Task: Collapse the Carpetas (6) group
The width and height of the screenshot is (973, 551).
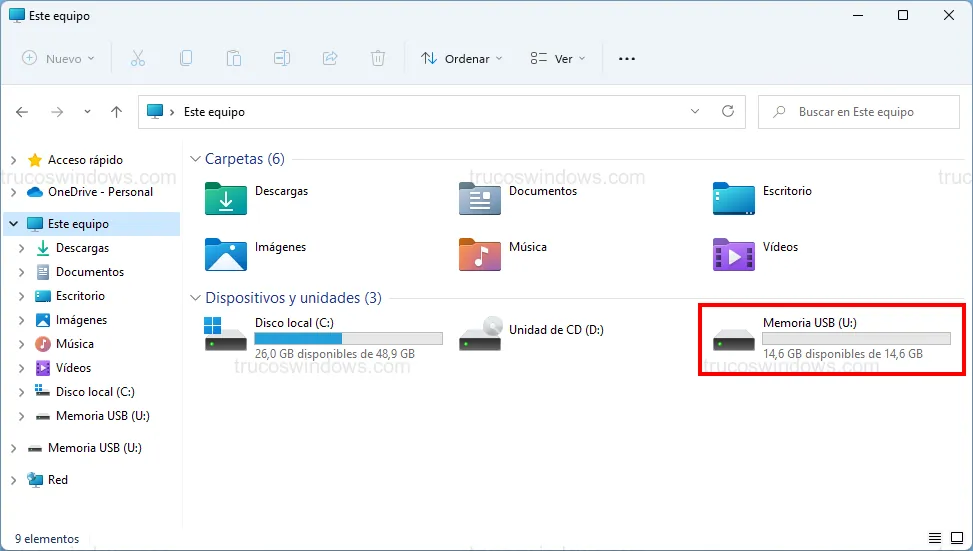Action: 195,159
